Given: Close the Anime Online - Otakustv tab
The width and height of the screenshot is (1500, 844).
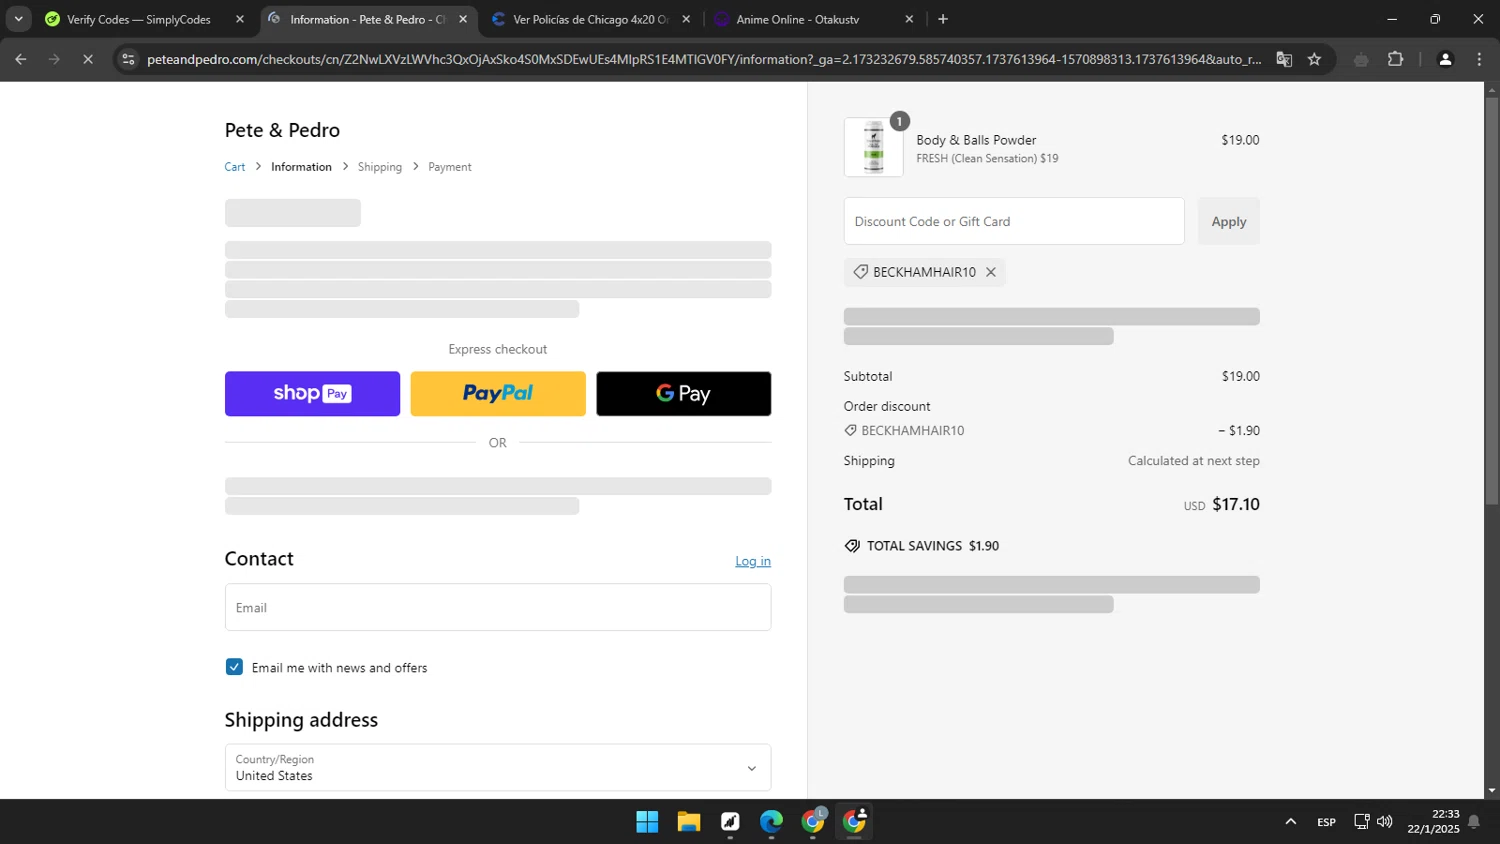Looking at the screenshot, I should [909, 19].
